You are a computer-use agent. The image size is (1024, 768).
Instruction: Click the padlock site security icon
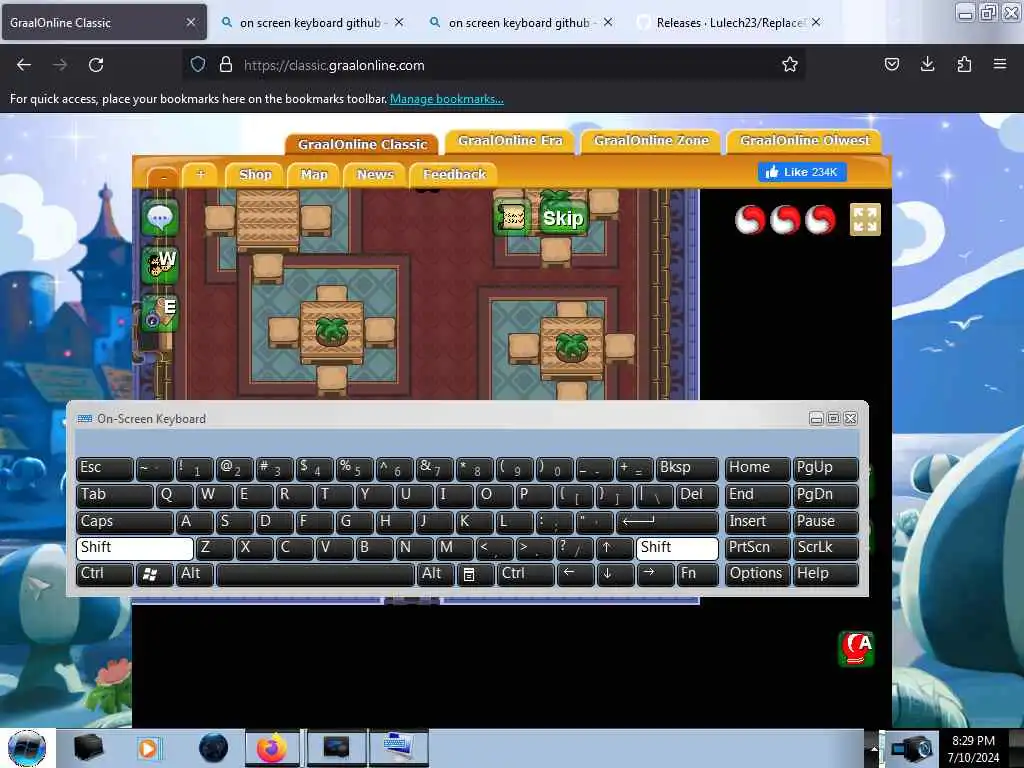pos(226,64)
